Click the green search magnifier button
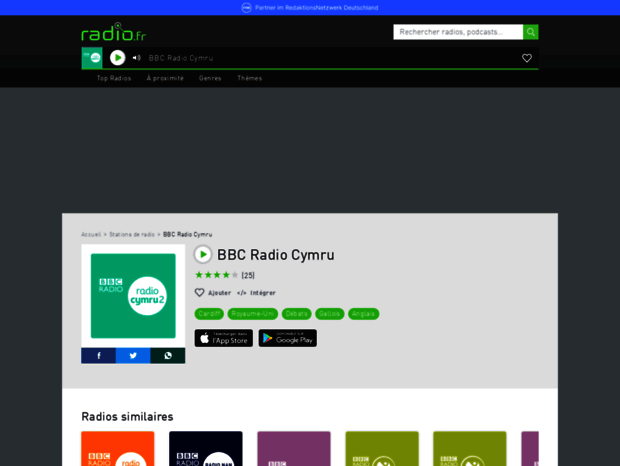 (530, 32)
